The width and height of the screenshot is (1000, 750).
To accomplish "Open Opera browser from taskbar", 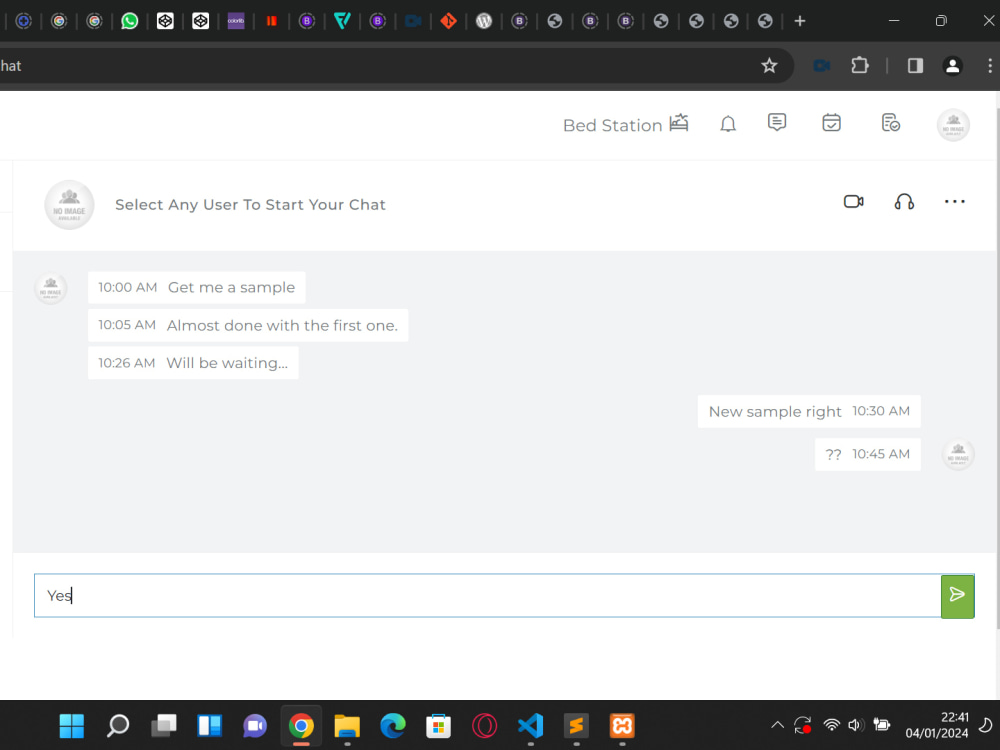I will 485,726.
